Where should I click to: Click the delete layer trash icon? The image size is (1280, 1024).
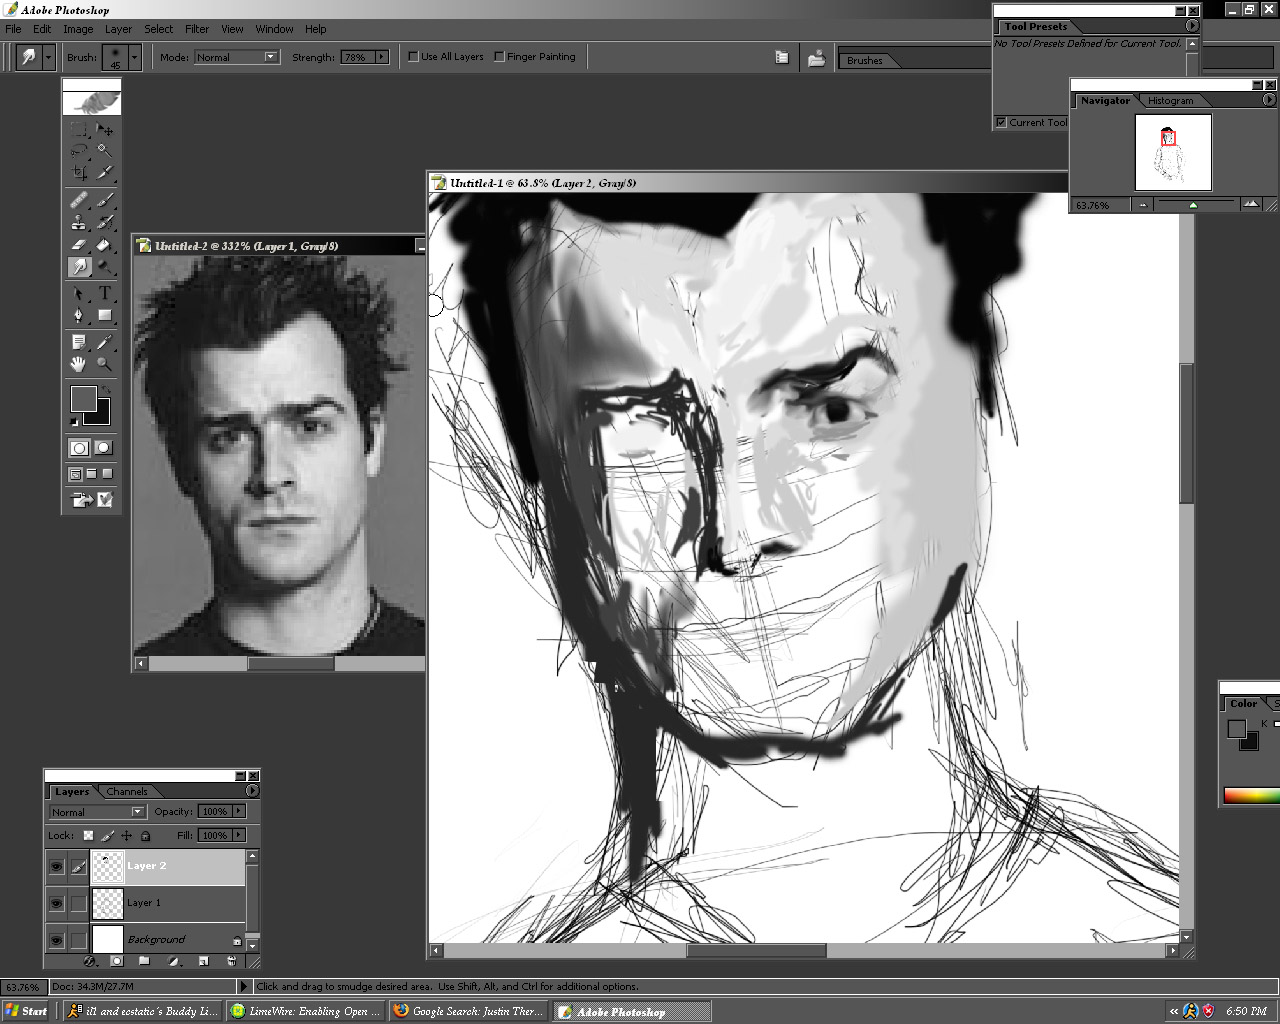coord(232,961)
